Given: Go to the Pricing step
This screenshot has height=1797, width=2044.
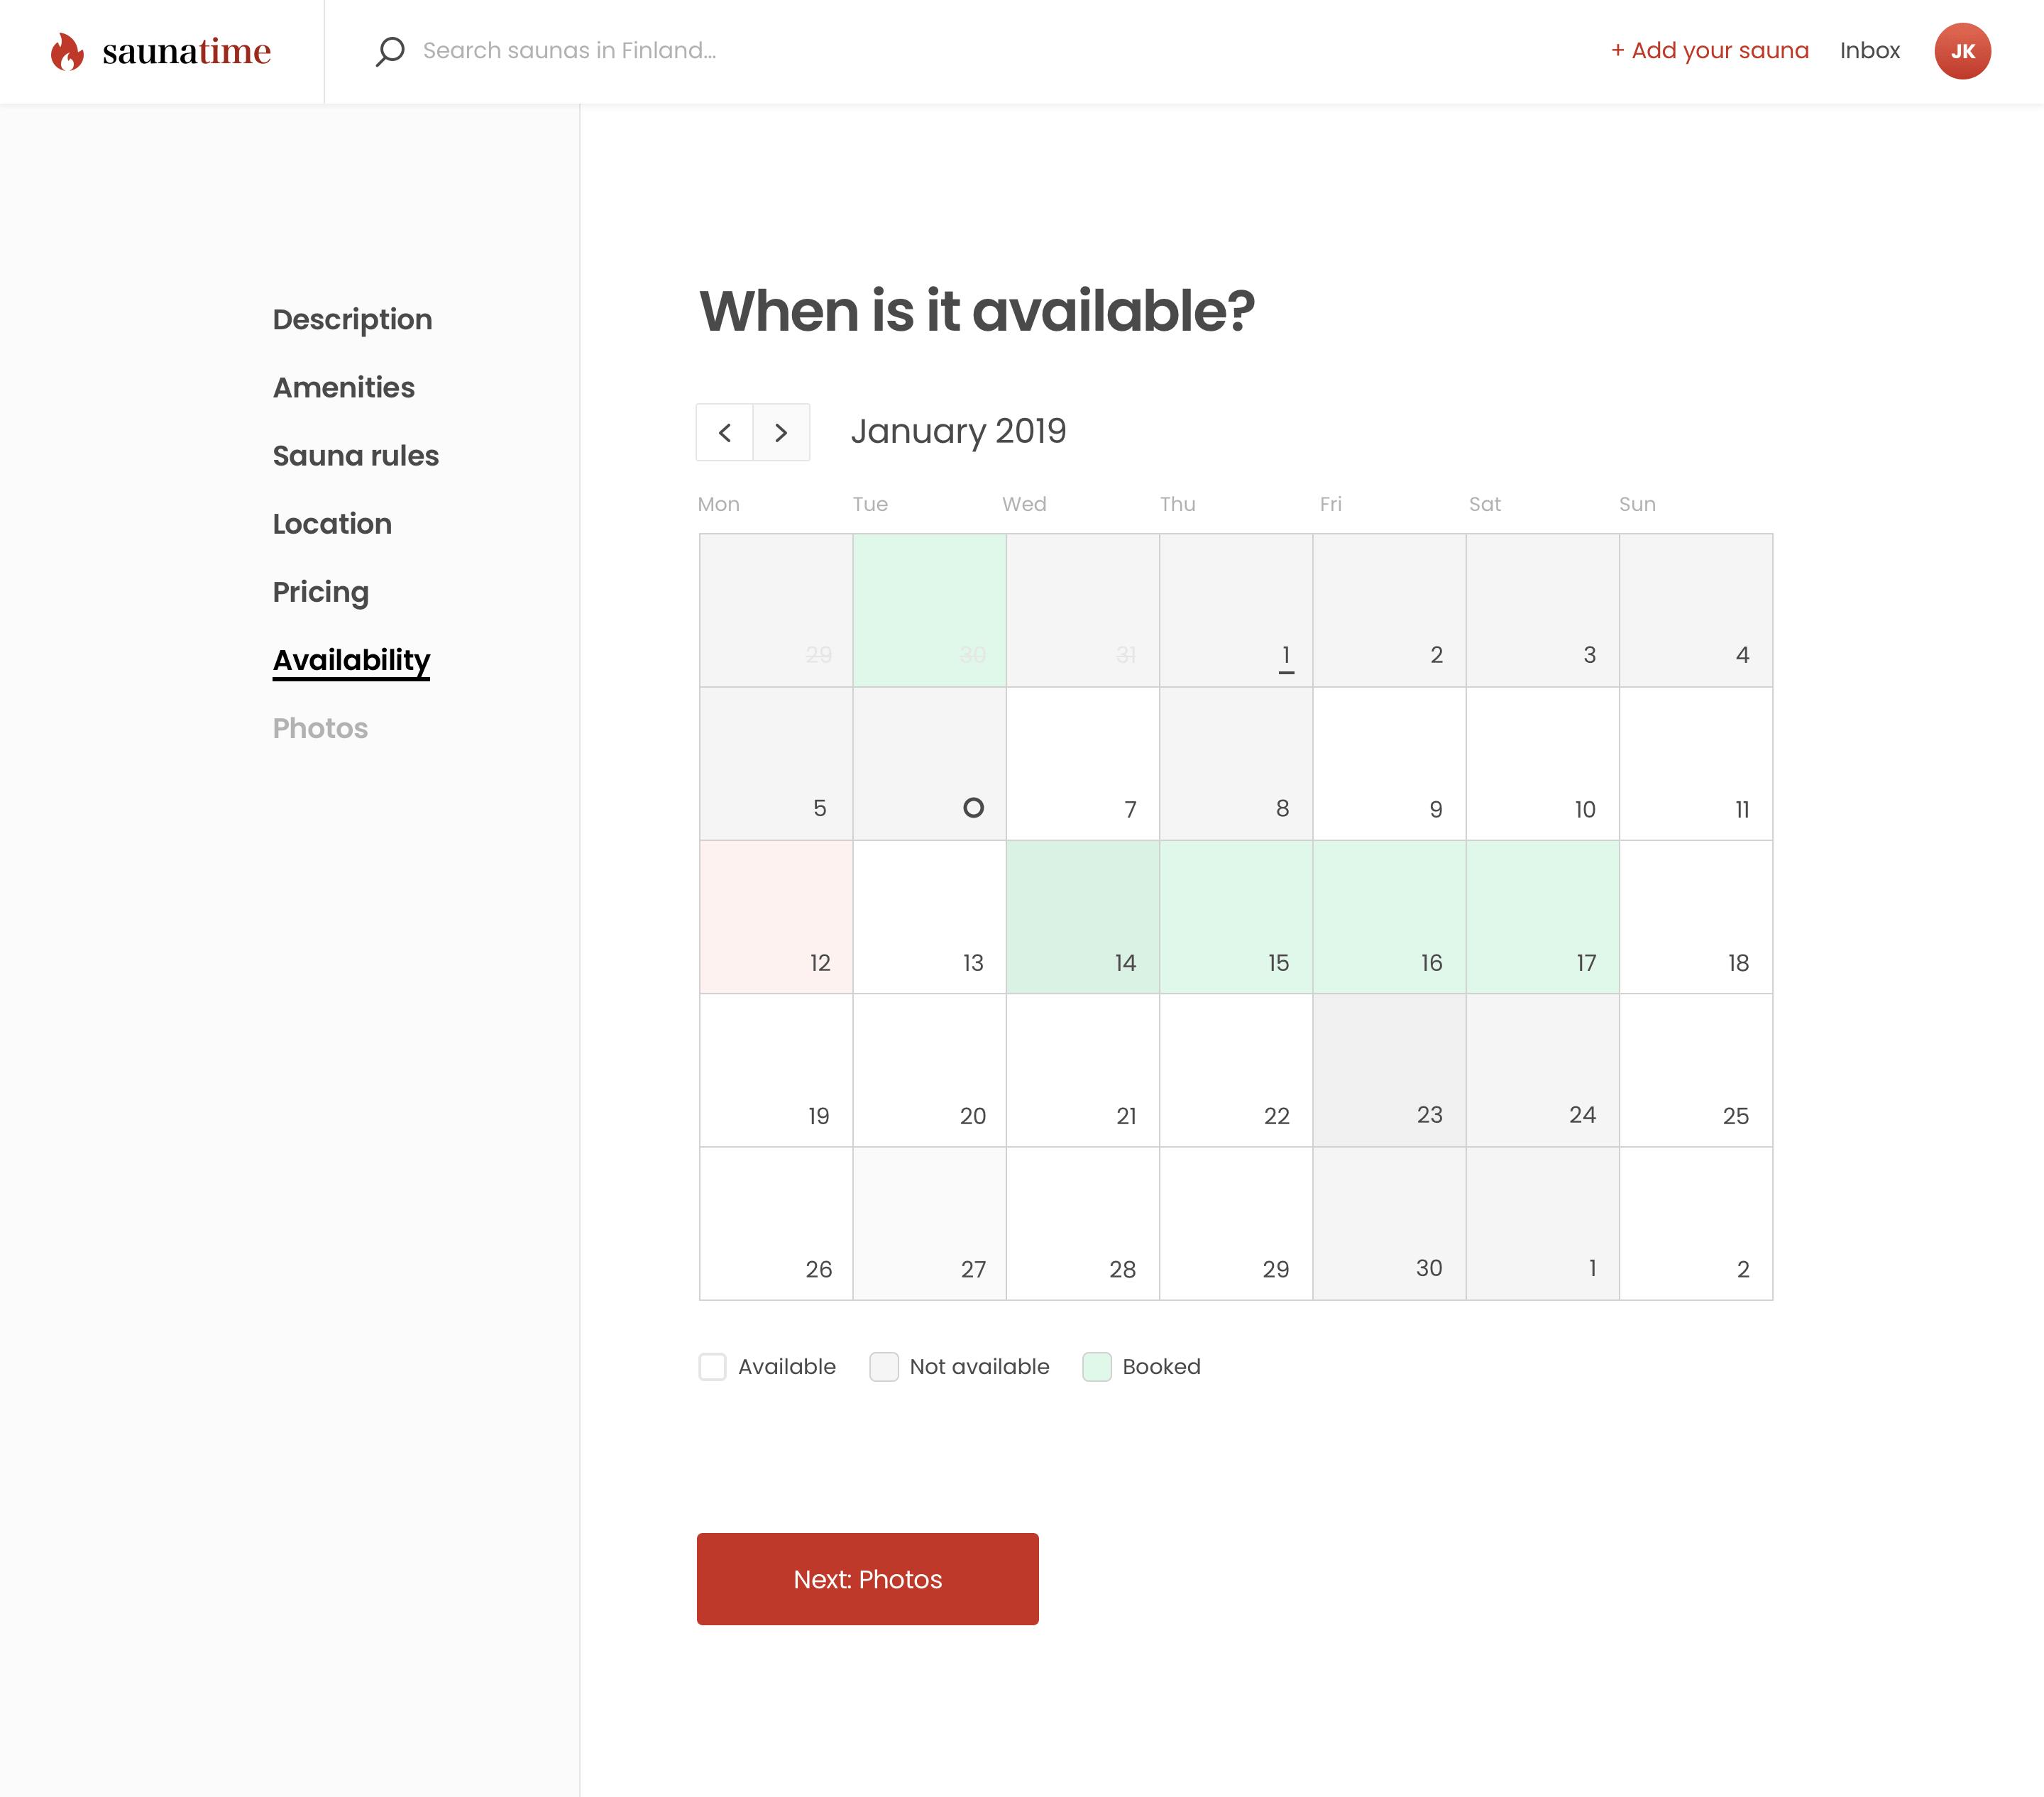Looking at the screenshot, I should pyautogui.click(x=321, y=592).
